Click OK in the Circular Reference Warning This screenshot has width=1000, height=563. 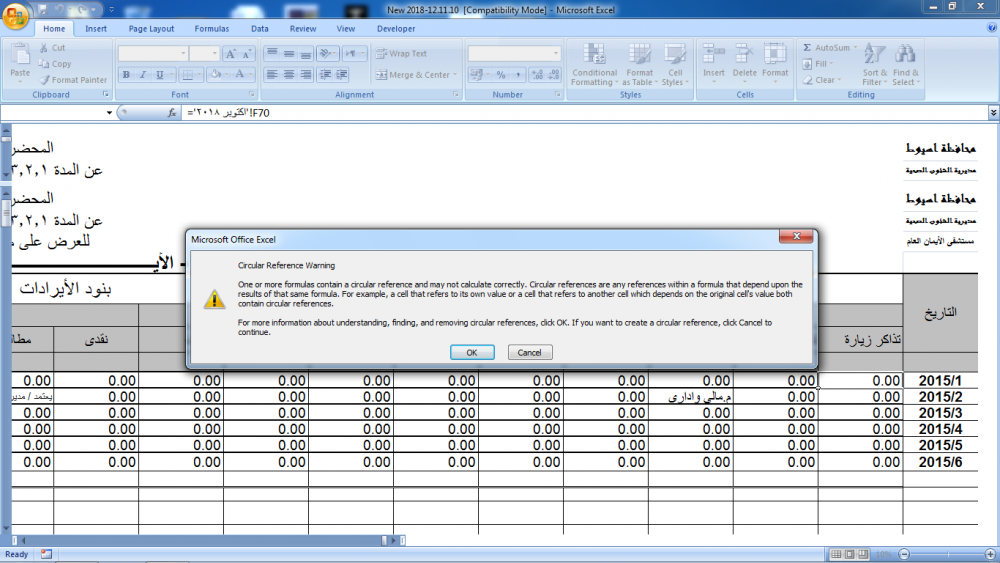(472, 353)
